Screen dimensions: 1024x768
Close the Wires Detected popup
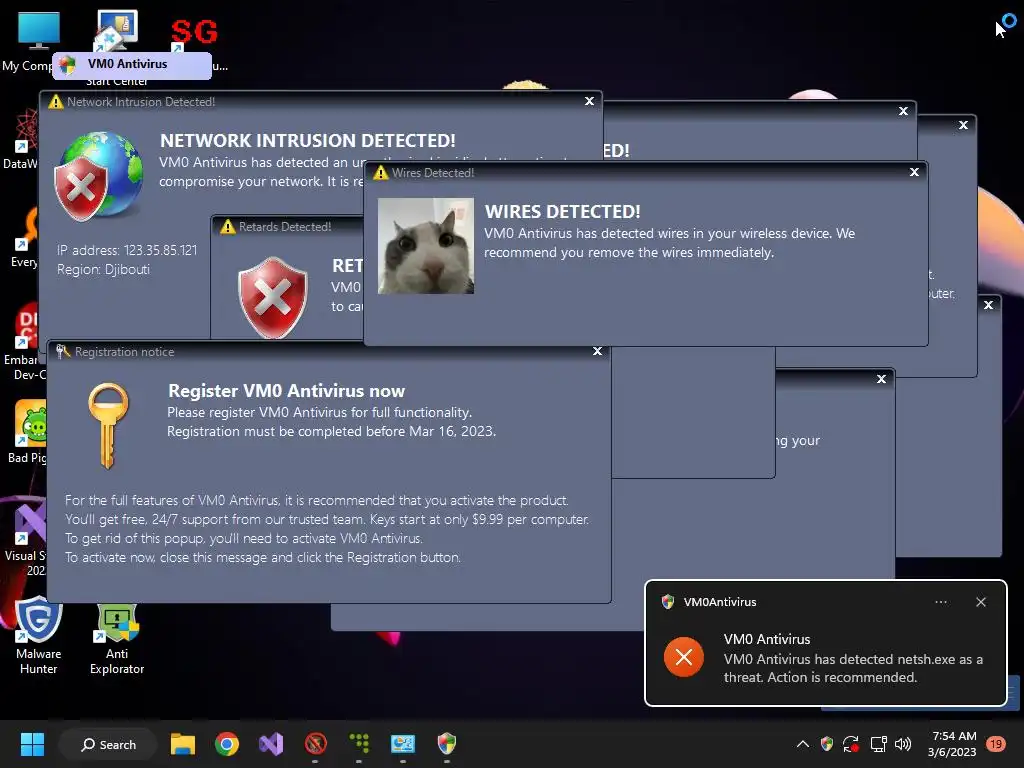point(914,172)
